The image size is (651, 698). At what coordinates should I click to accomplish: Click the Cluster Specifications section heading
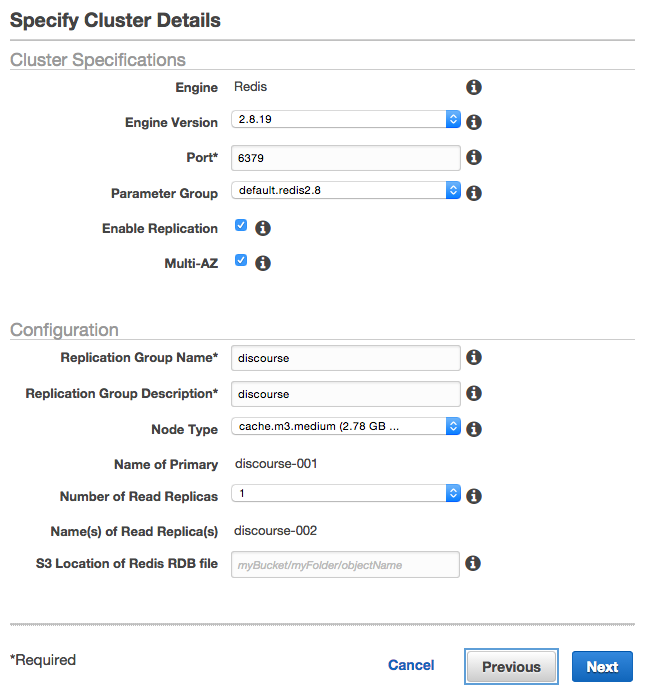tap(98, 60)
